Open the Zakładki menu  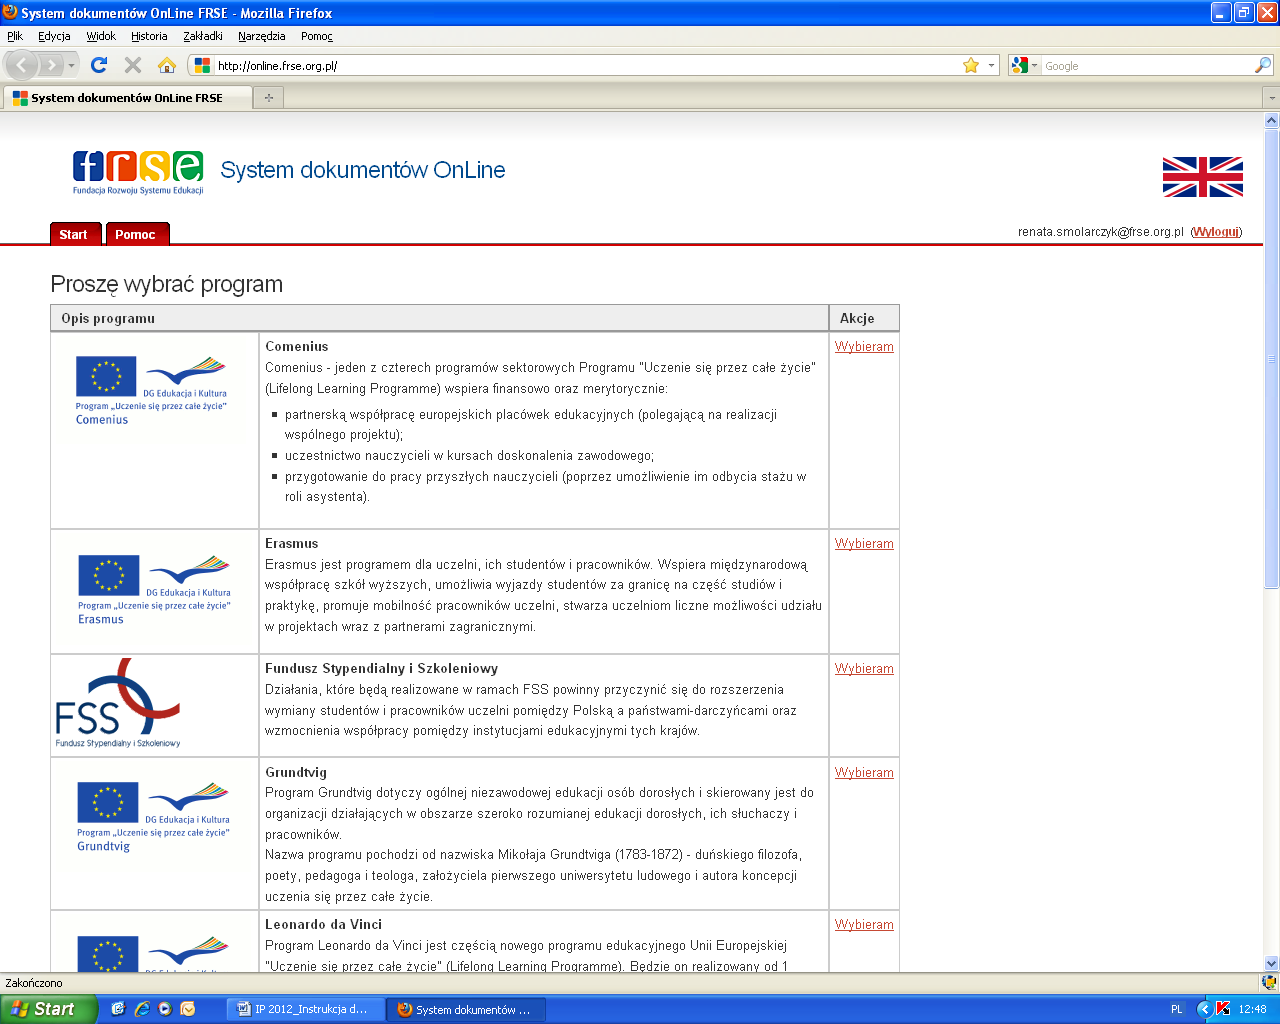pos(203,36)
